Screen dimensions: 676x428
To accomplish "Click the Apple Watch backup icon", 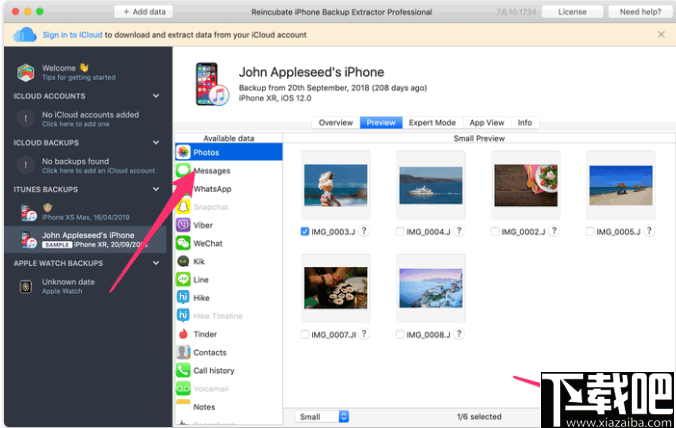I will click(25, 286).
